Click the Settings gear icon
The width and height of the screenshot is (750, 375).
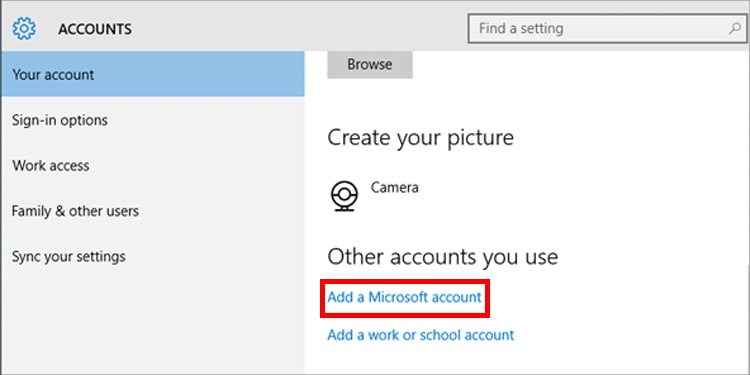pyautogui.click(x=24, y=29)
